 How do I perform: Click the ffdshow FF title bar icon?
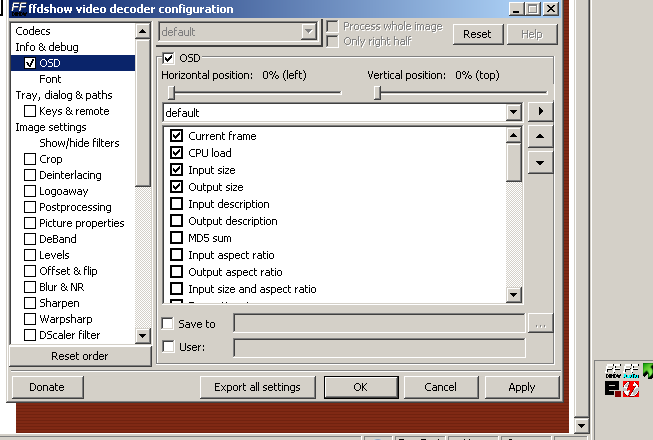pyautogui.click(x=19, y=8)
